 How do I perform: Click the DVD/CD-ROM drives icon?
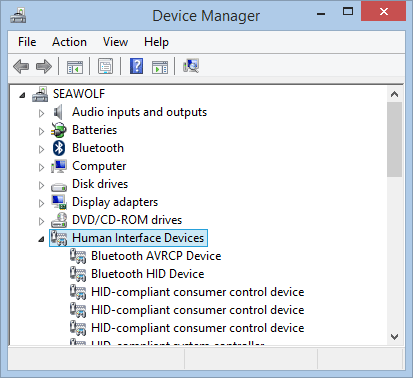coord(59,220)
